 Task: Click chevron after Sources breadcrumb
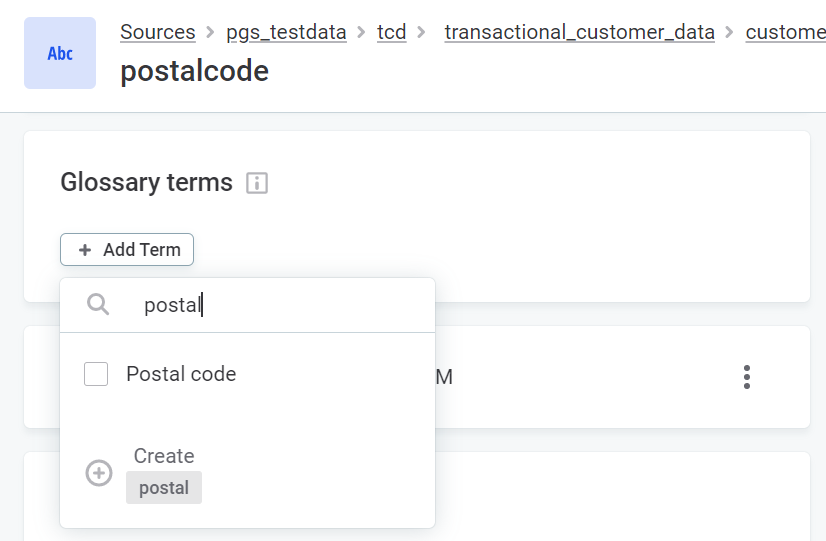pyautogui.click(x=210, y=32)
